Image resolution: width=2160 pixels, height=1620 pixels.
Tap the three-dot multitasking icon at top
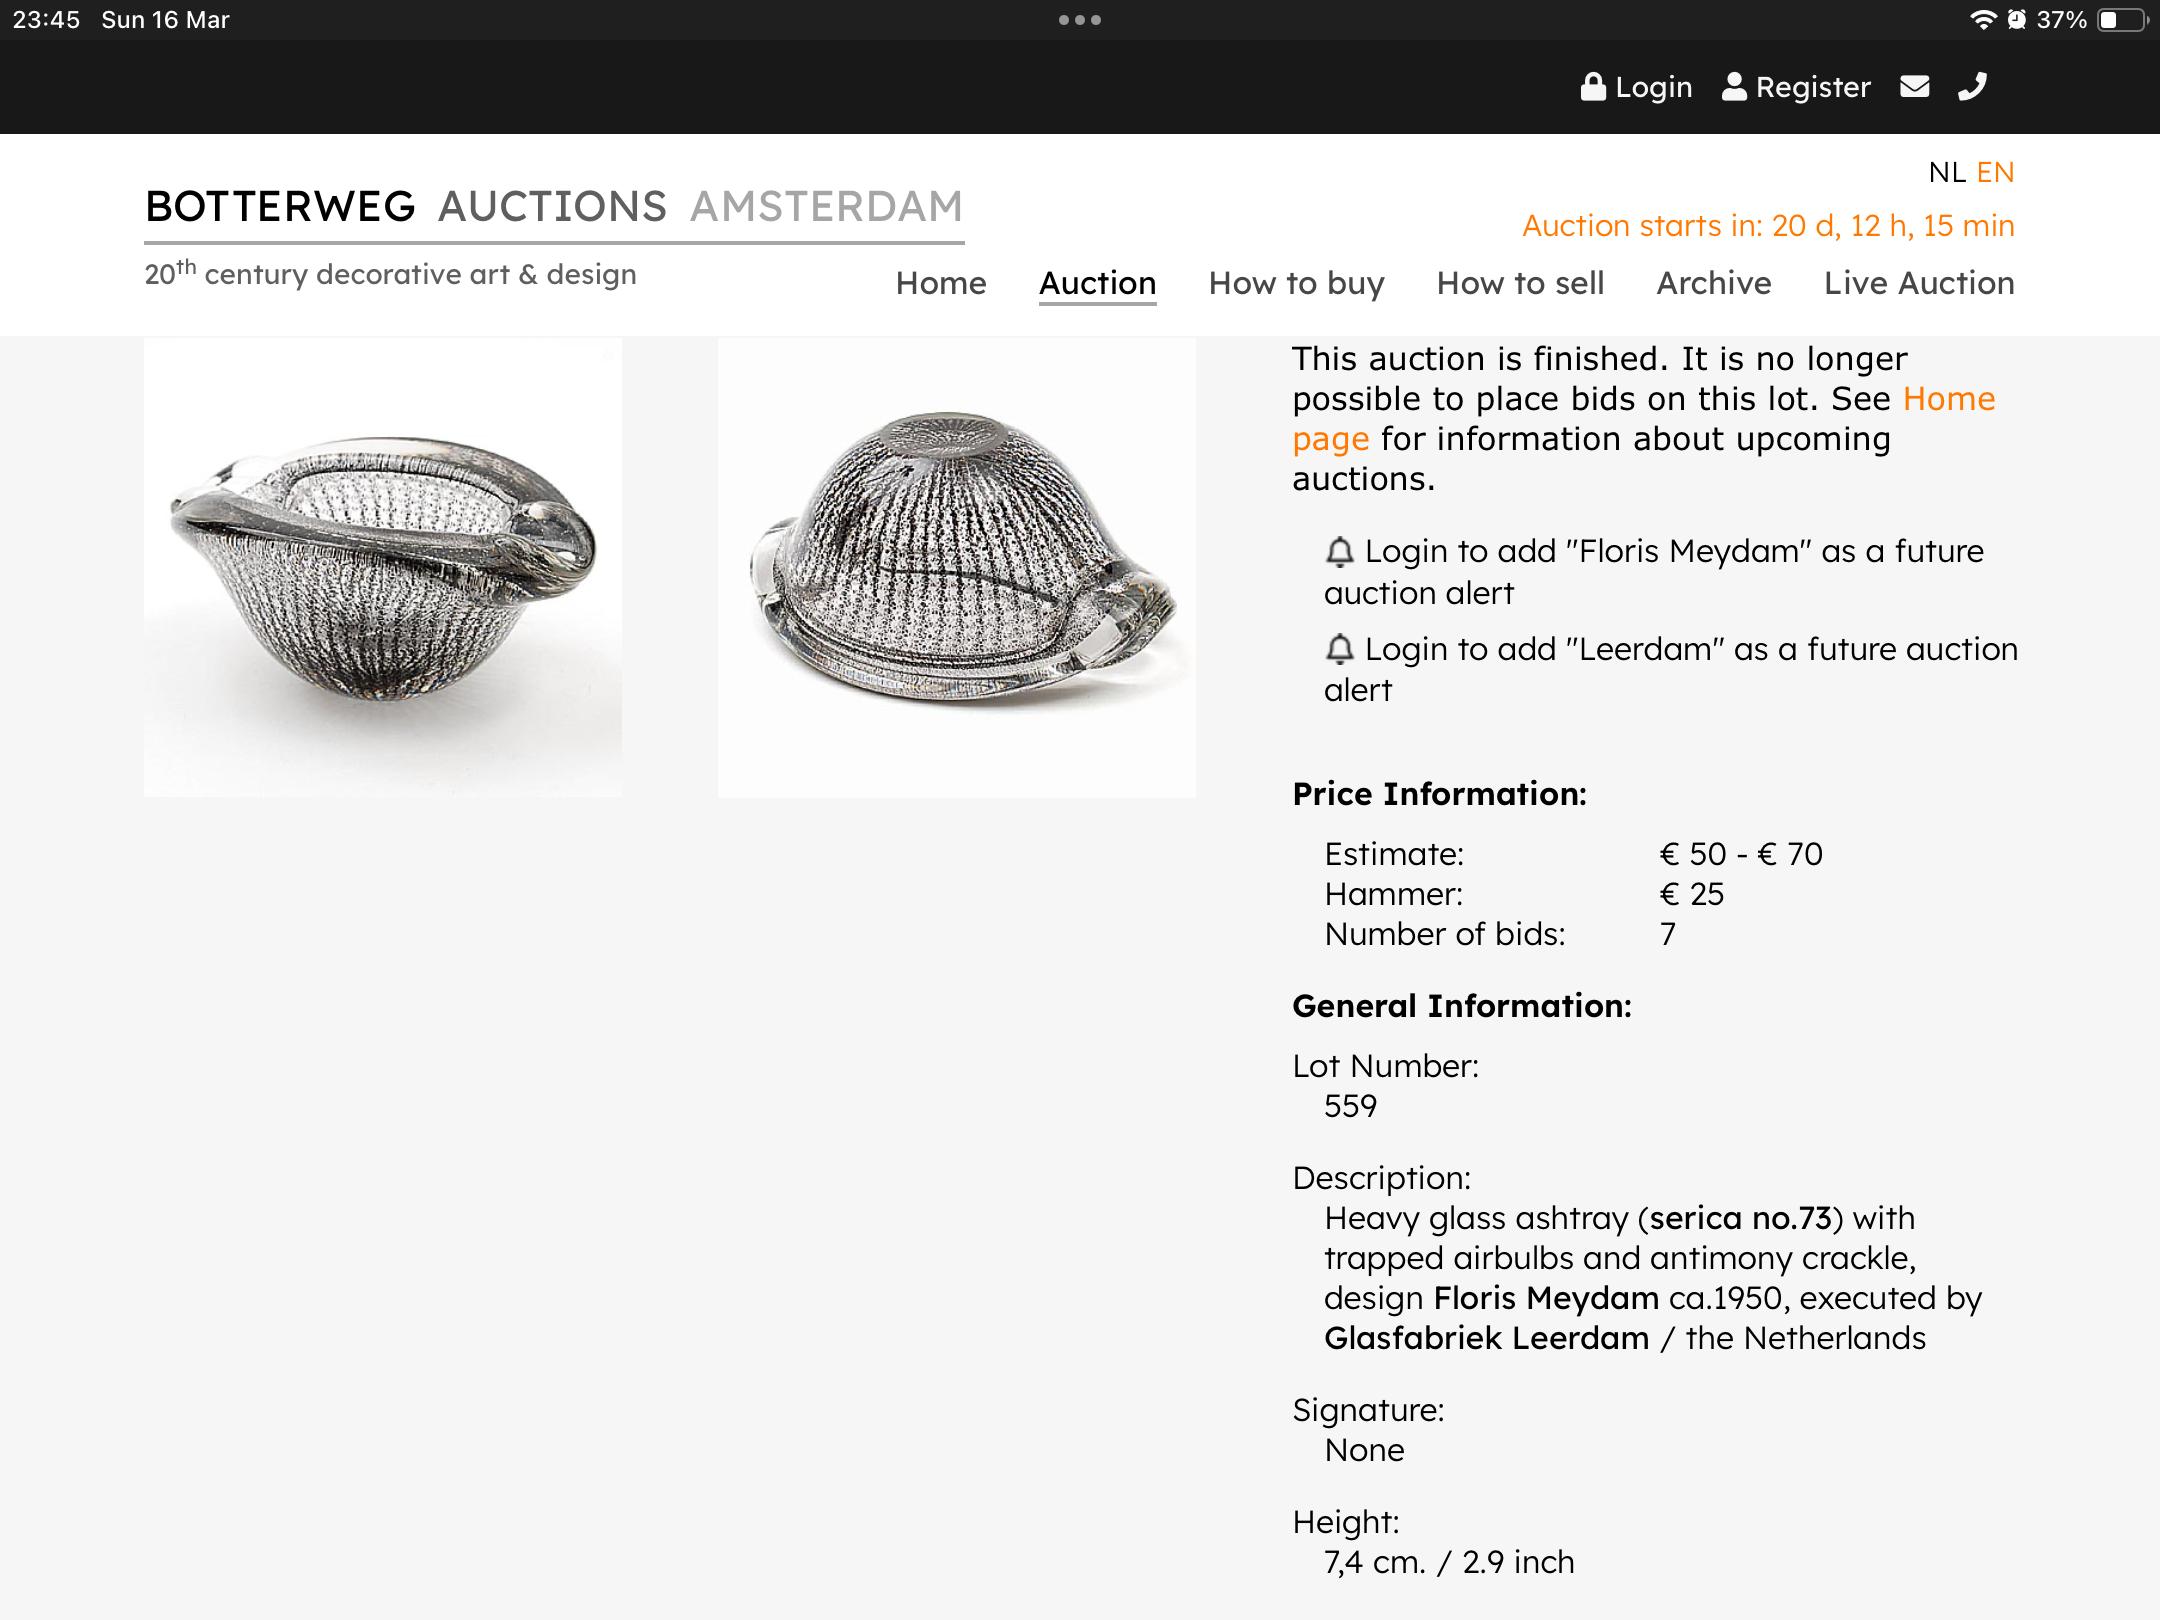pyautogui.click(x=1080, y=20)
